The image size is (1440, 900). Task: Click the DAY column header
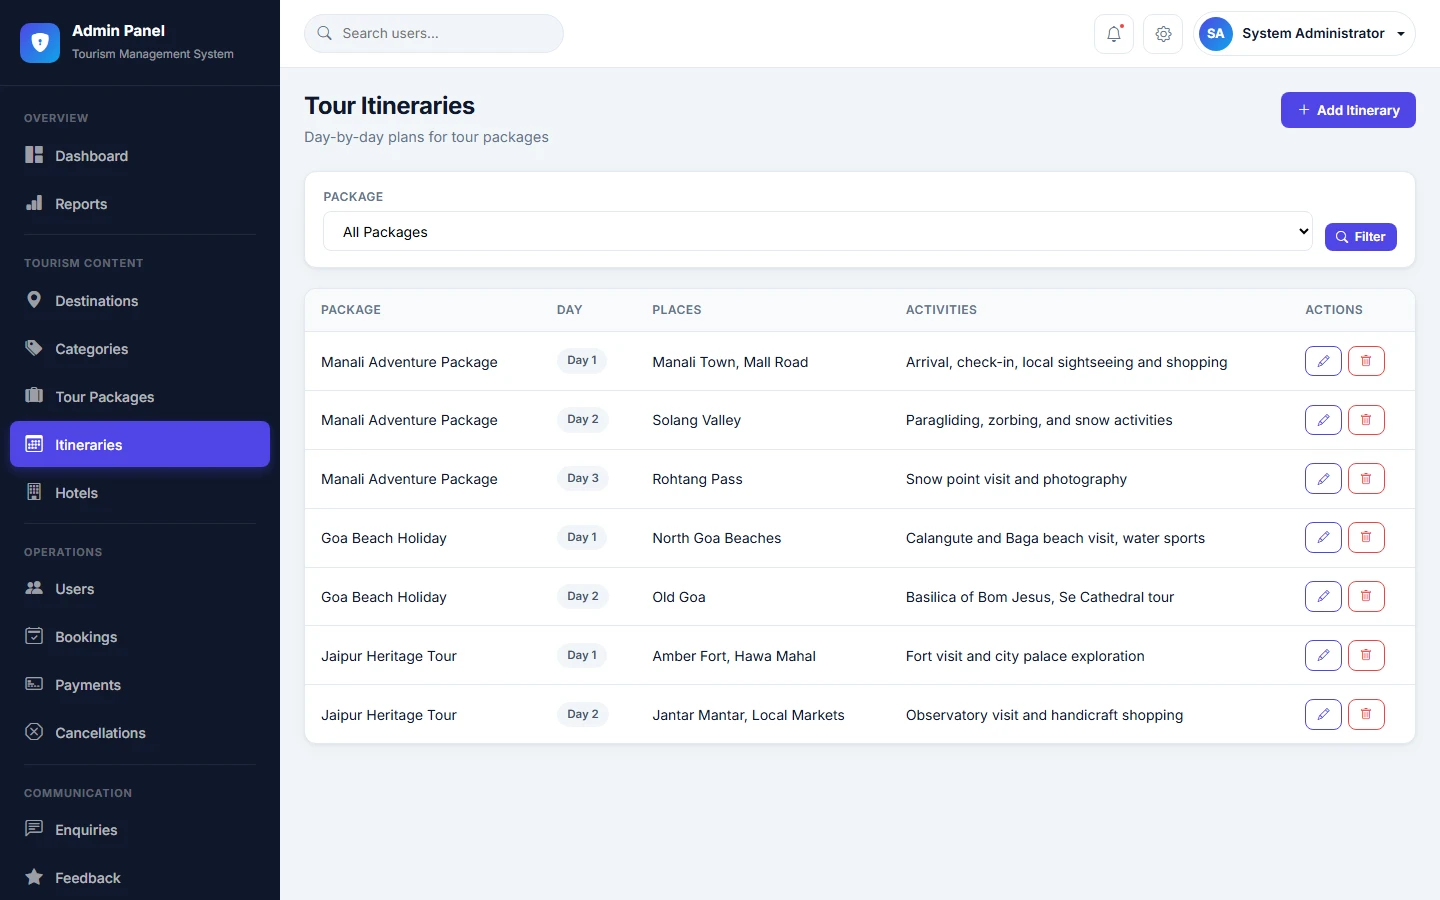tap(570, 310)
